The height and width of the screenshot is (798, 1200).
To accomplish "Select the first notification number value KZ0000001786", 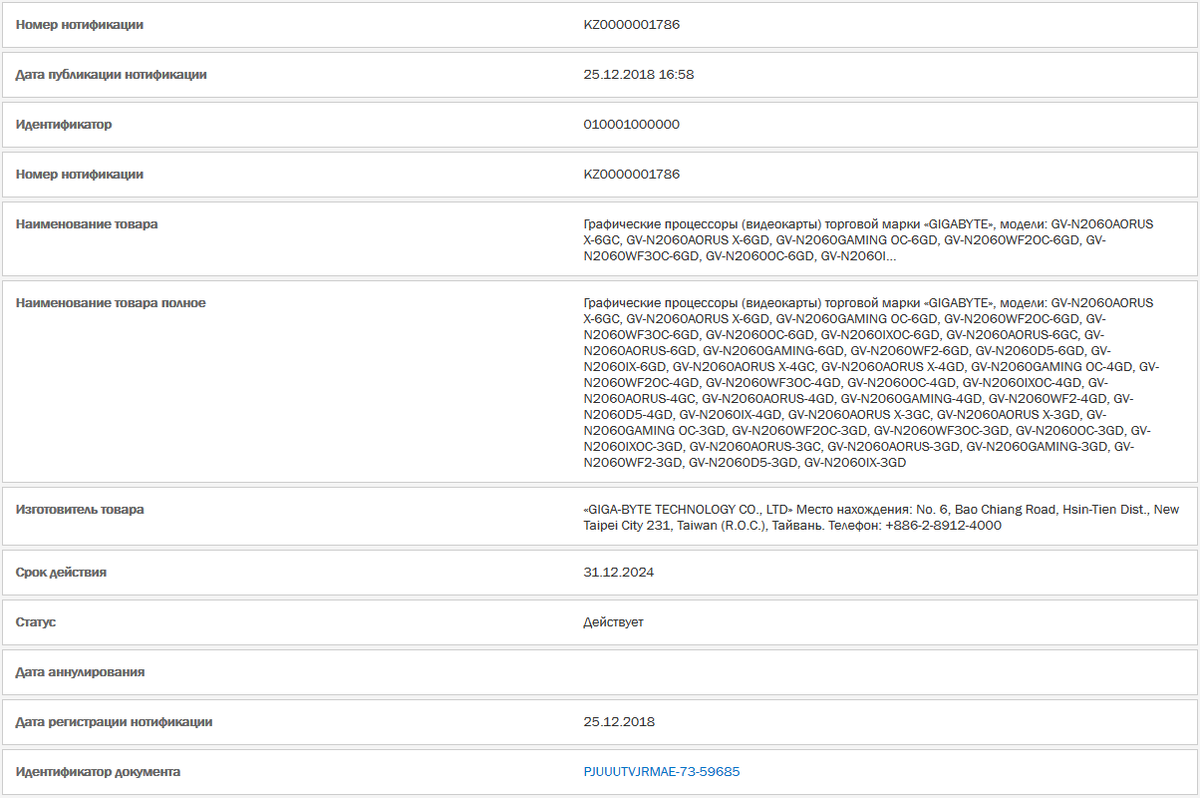I will 631,25.
